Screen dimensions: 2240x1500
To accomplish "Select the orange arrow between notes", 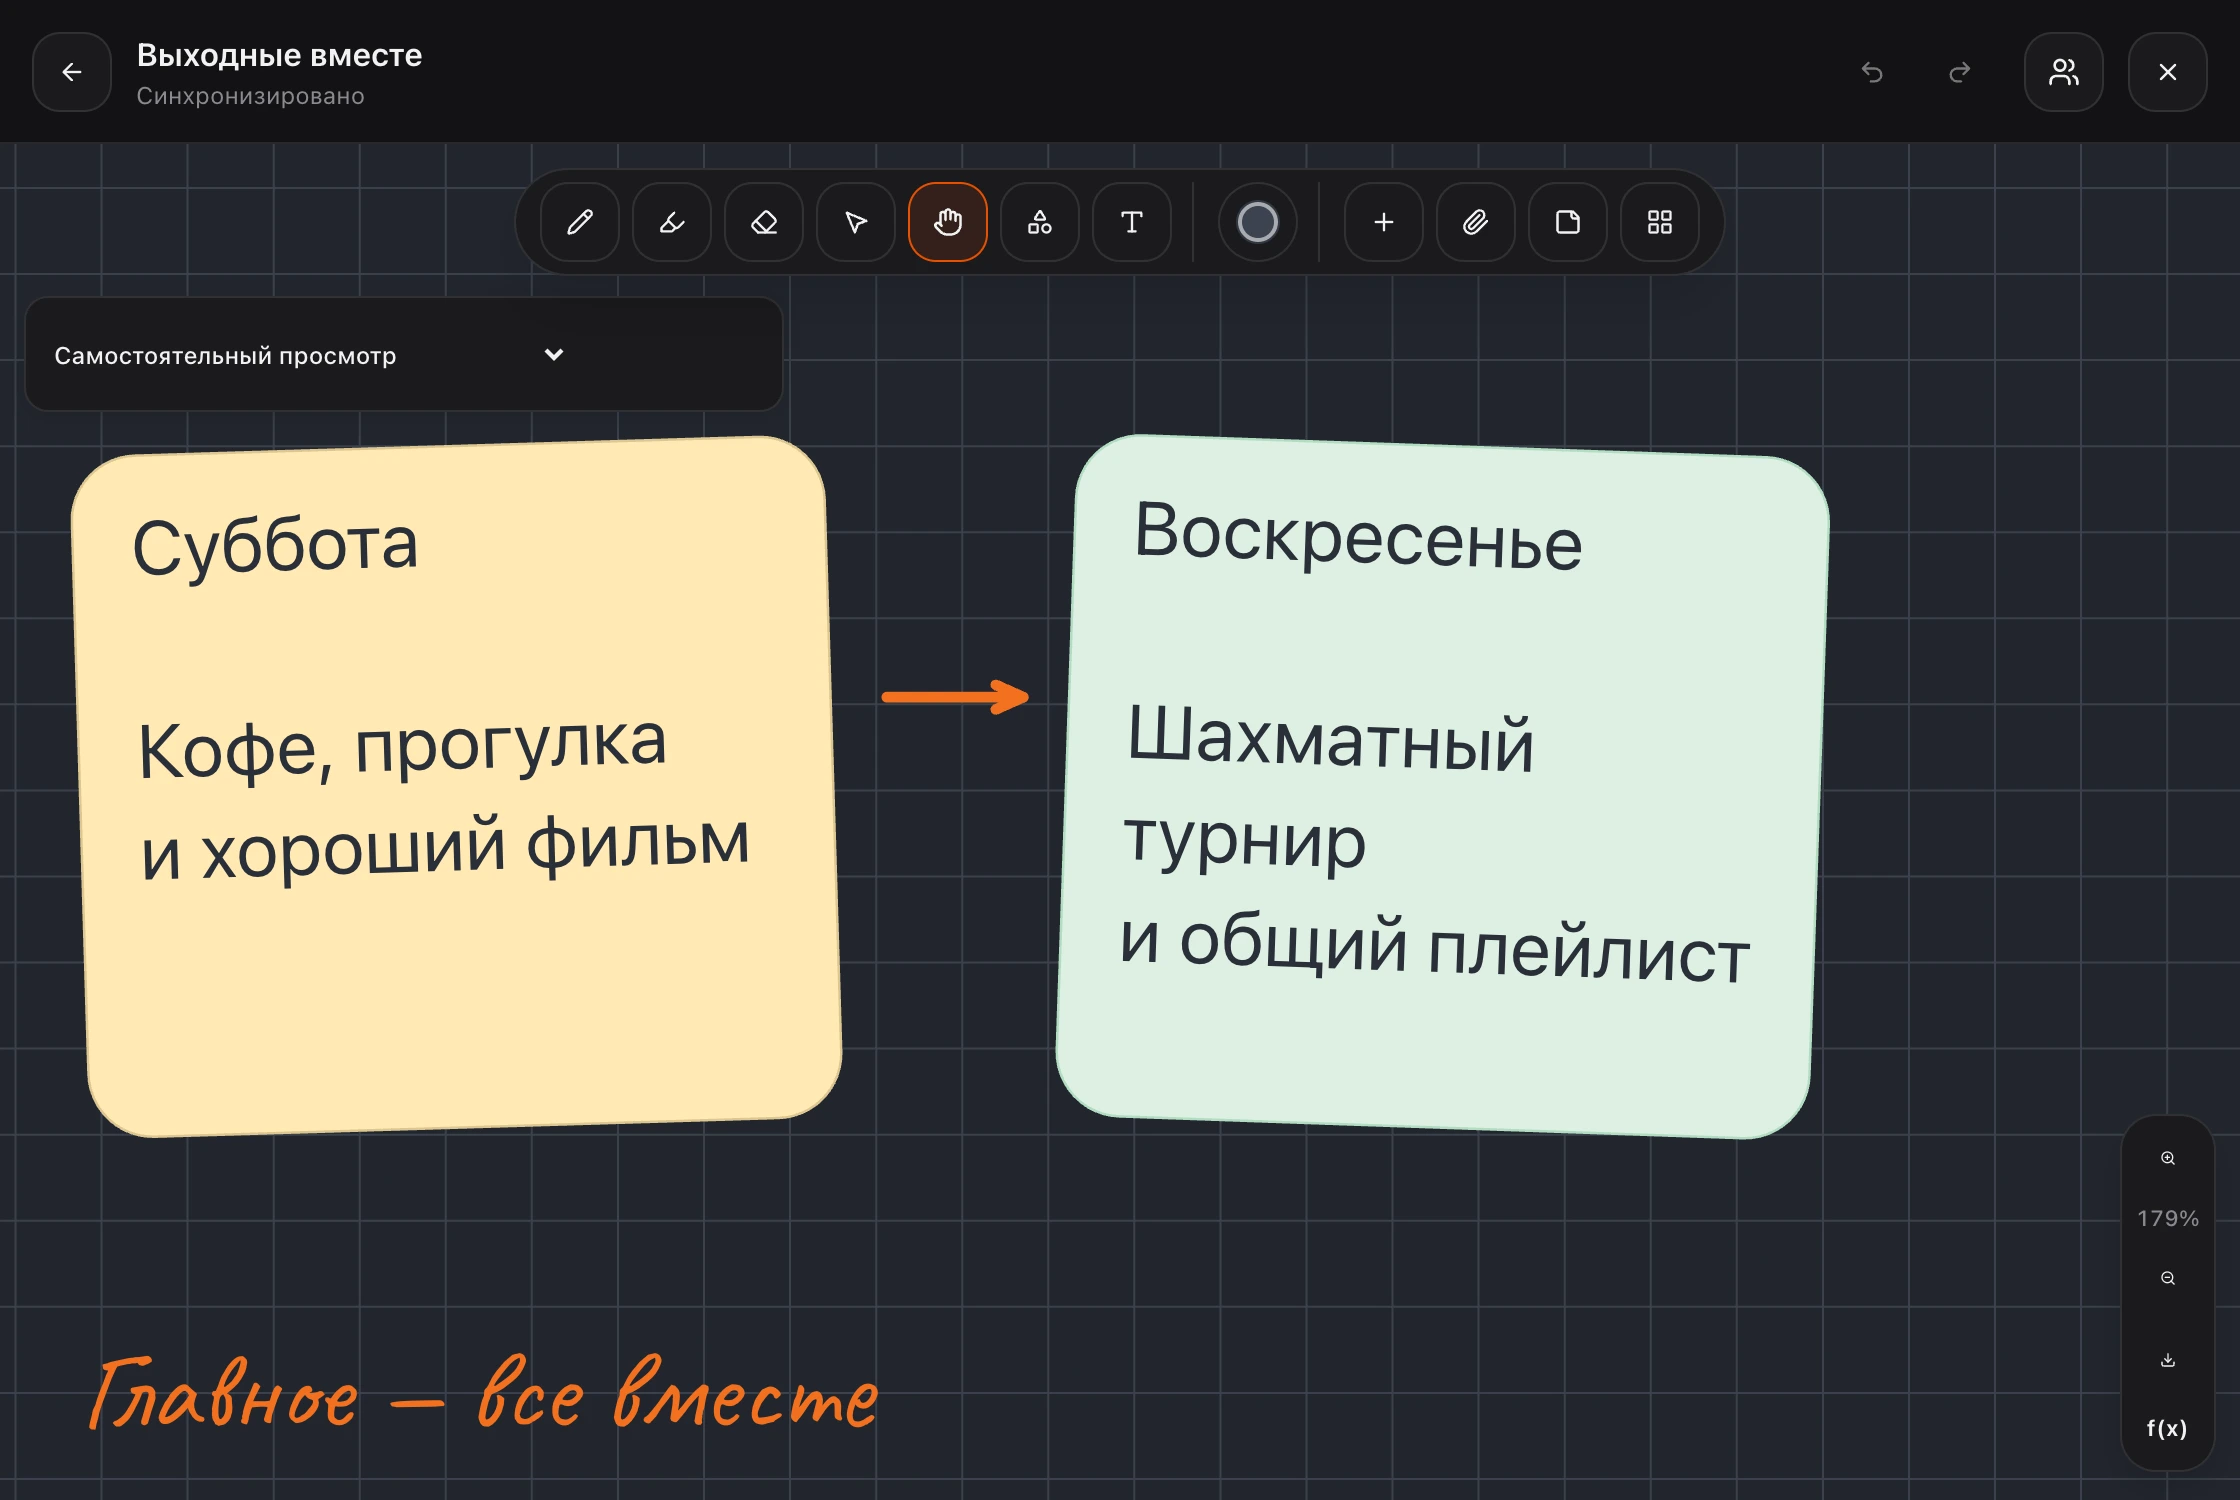I will point(955,697).
